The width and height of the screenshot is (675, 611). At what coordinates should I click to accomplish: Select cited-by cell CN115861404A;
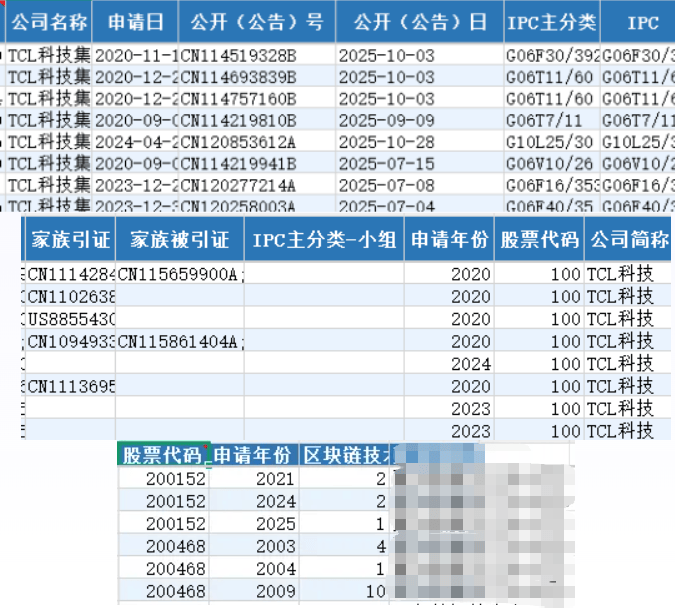click(x=180, y=341)
